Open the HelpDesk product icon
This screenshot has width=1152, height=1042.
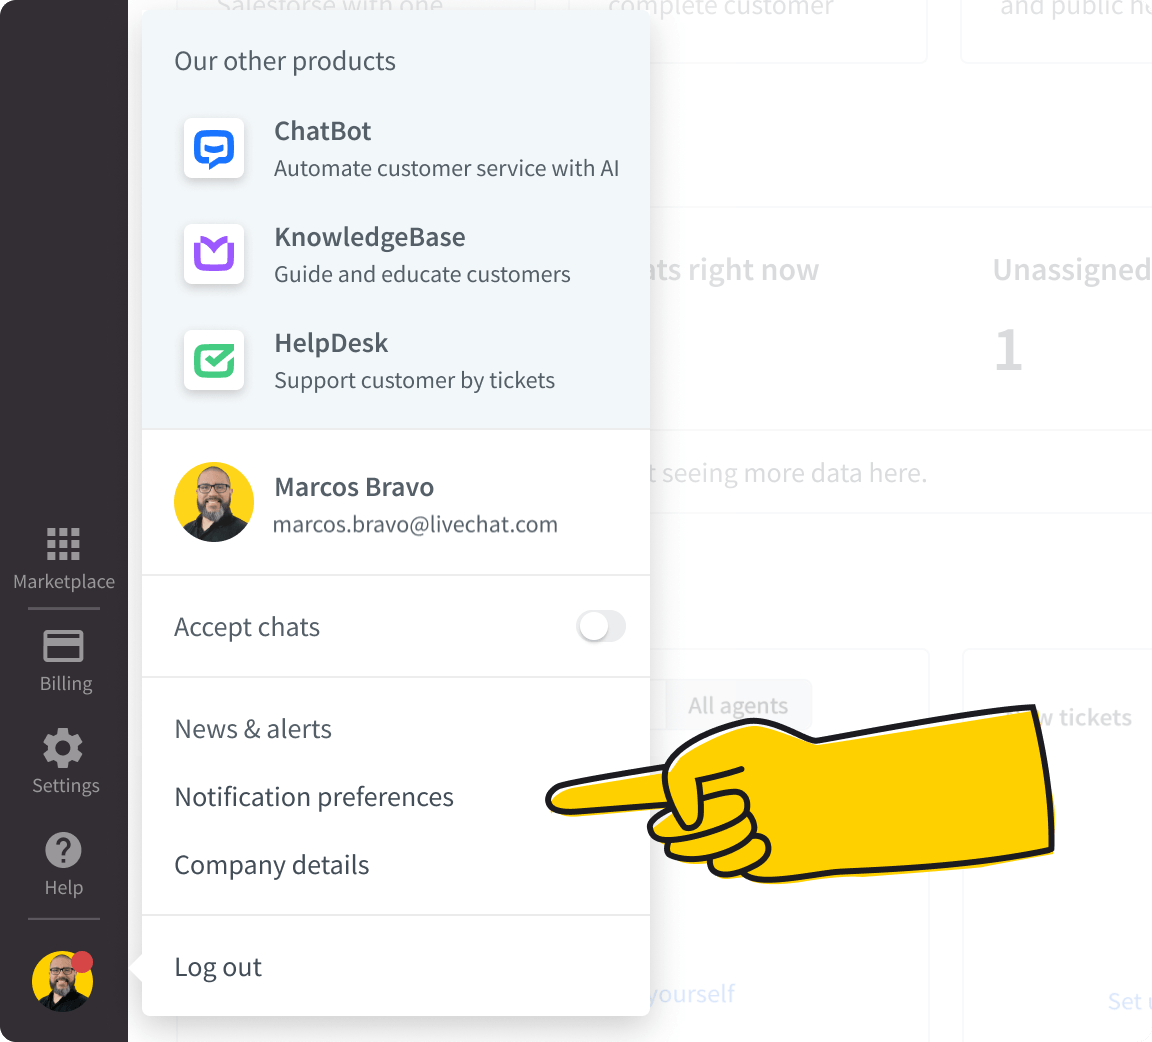[214, 360]
